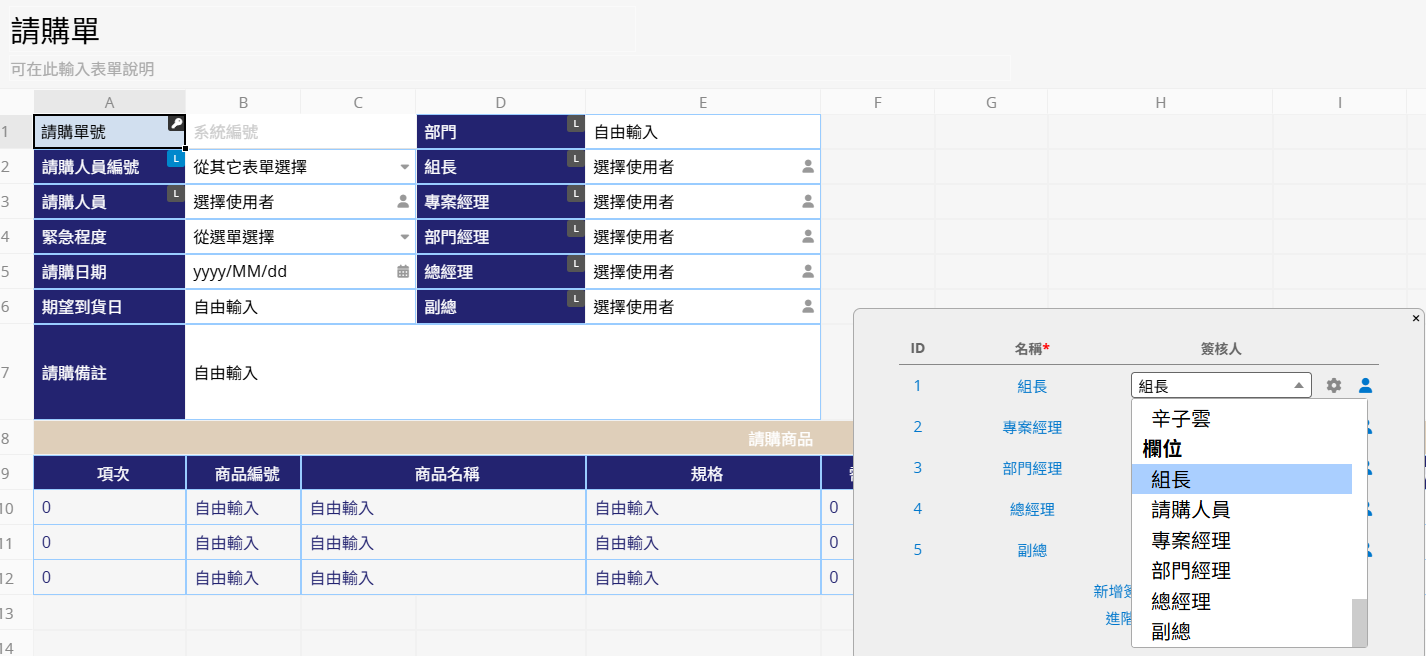Click the 請購單 form title field
The height and width of the screenshot is (656, 1426).
click(x=320, y=31)
